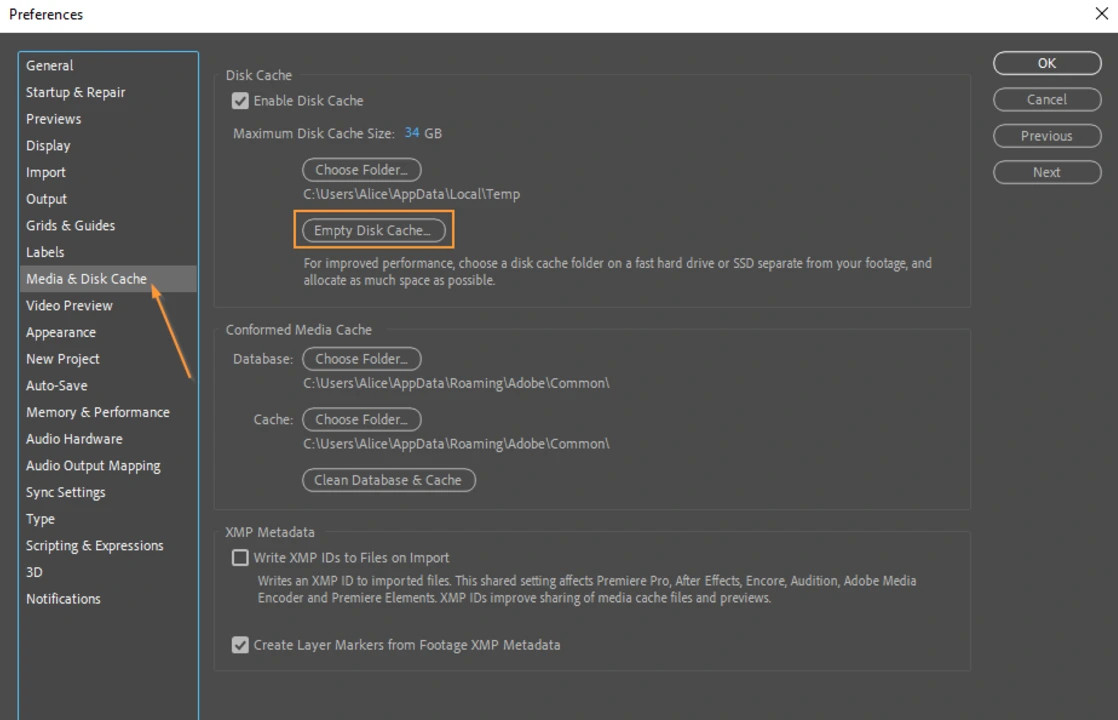Click the Empty Disk Cache button

click(x=372, y=230)
